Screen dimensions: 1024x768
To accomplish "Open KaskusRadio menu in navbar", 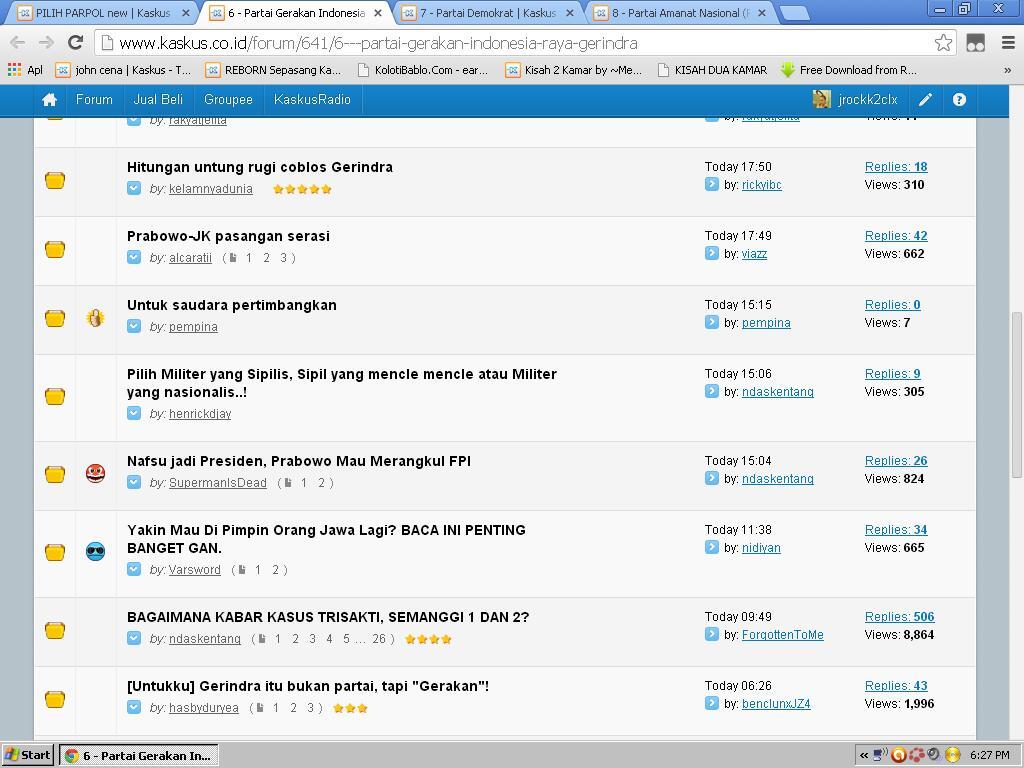I will (312, 99).
